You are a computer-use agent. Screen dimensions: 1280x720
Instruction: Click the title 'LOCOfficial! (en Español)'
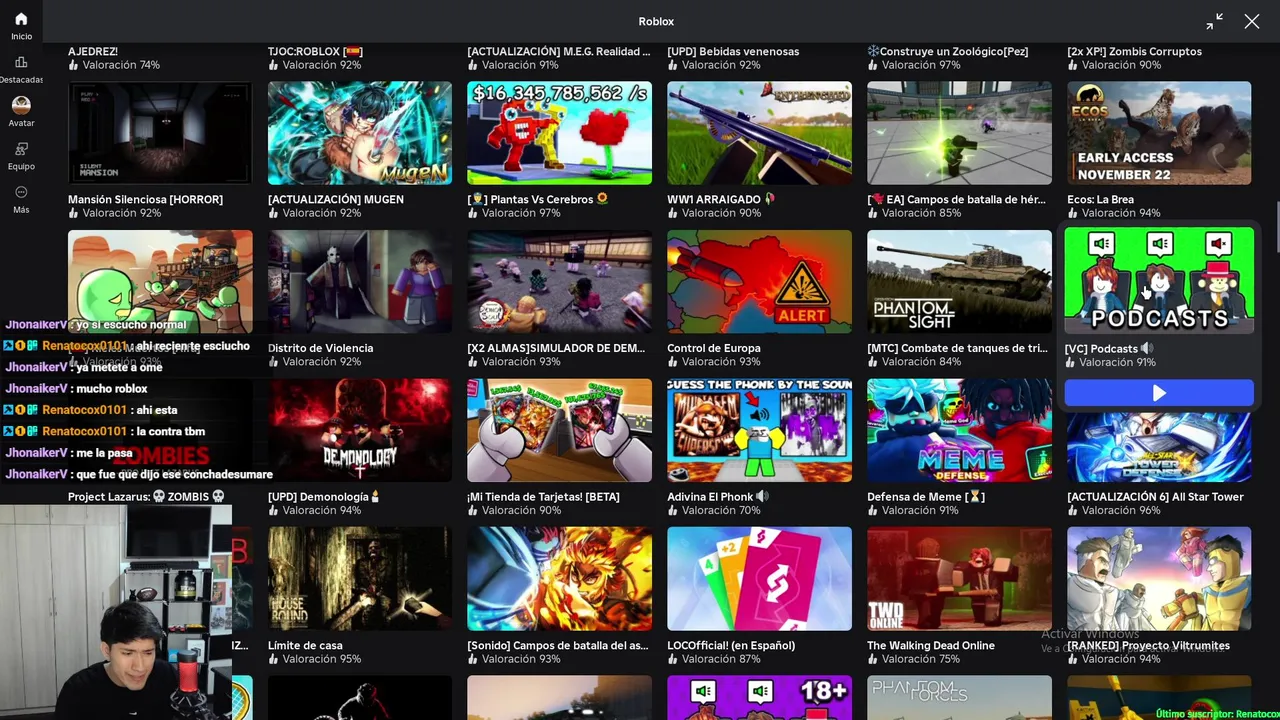731,645
